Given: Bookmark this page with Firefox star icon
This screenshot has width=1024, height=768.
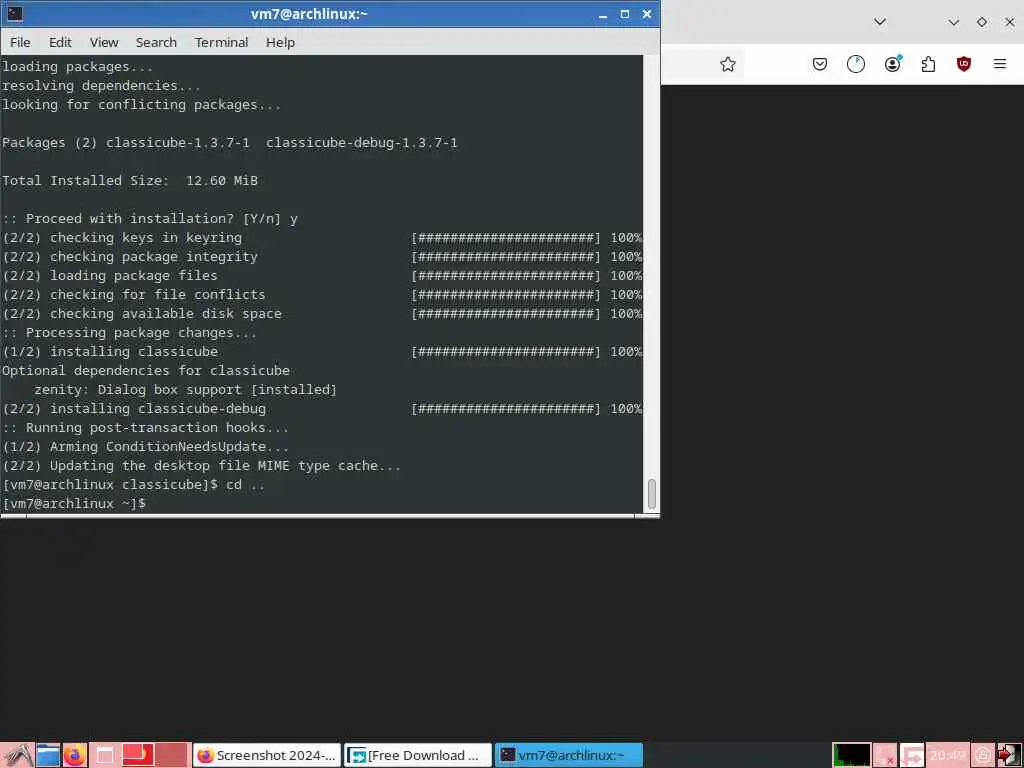Looking at the screenshot, I should tap(728, 64).
